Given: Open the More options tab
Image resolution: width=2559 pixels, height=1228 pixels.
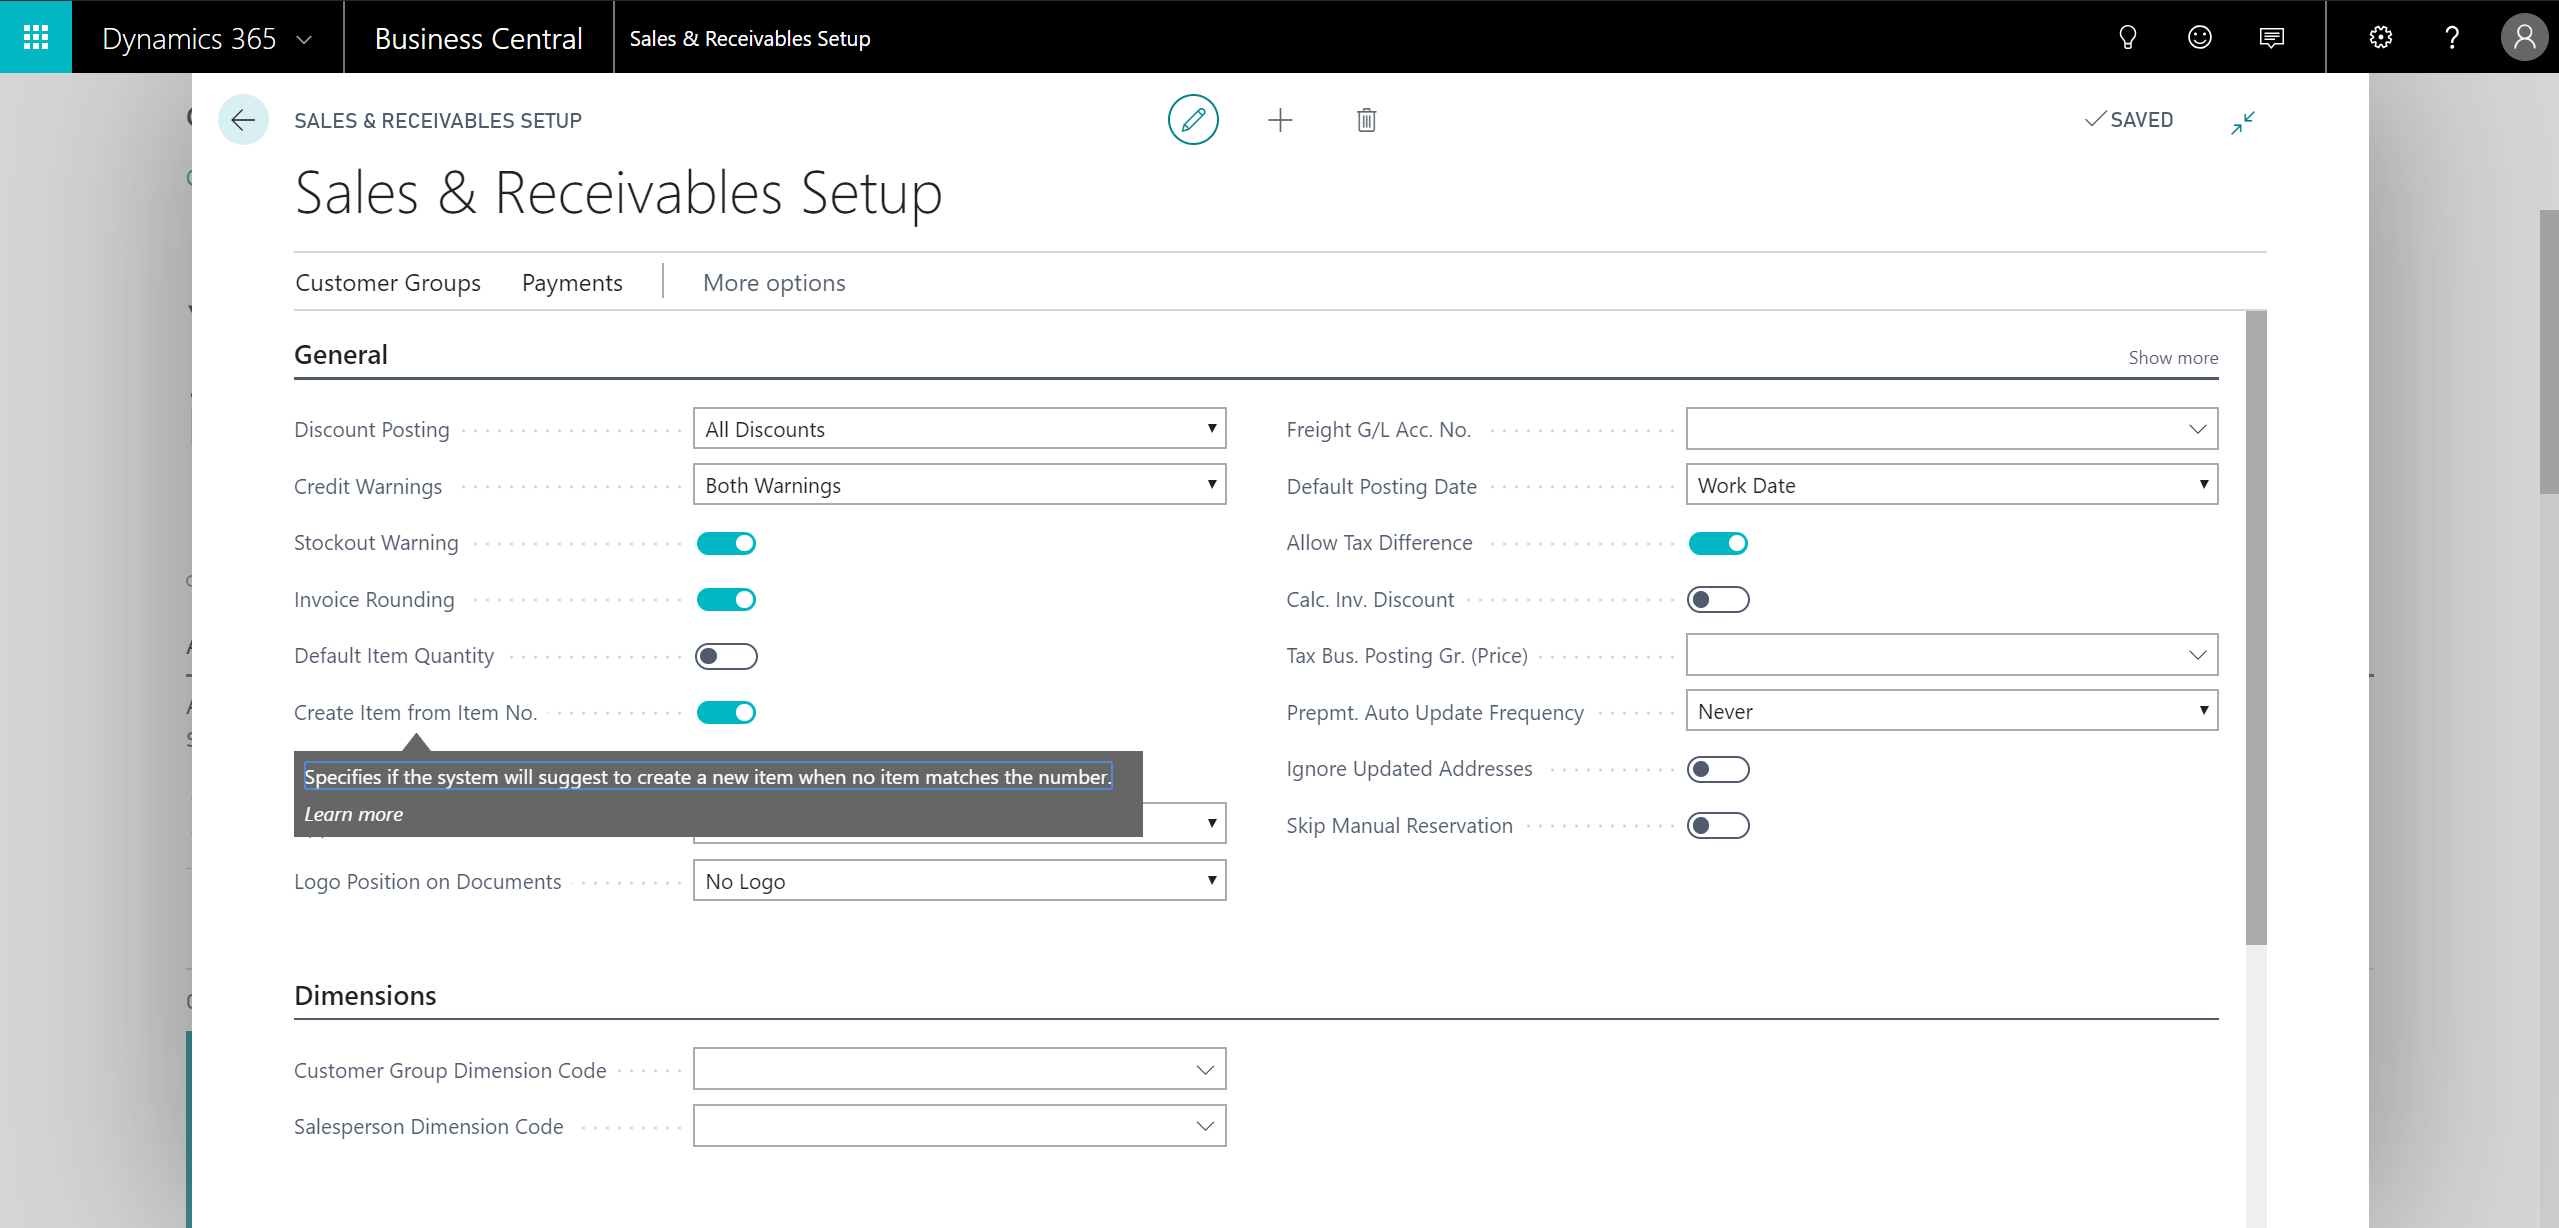Looking at the screenshot, I should 774,281.
